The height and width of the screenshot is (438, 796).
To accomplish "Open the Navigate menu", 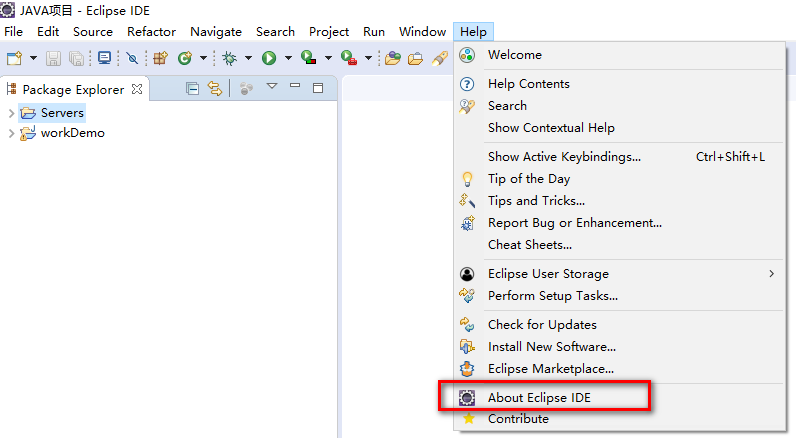I will (216, 31).
